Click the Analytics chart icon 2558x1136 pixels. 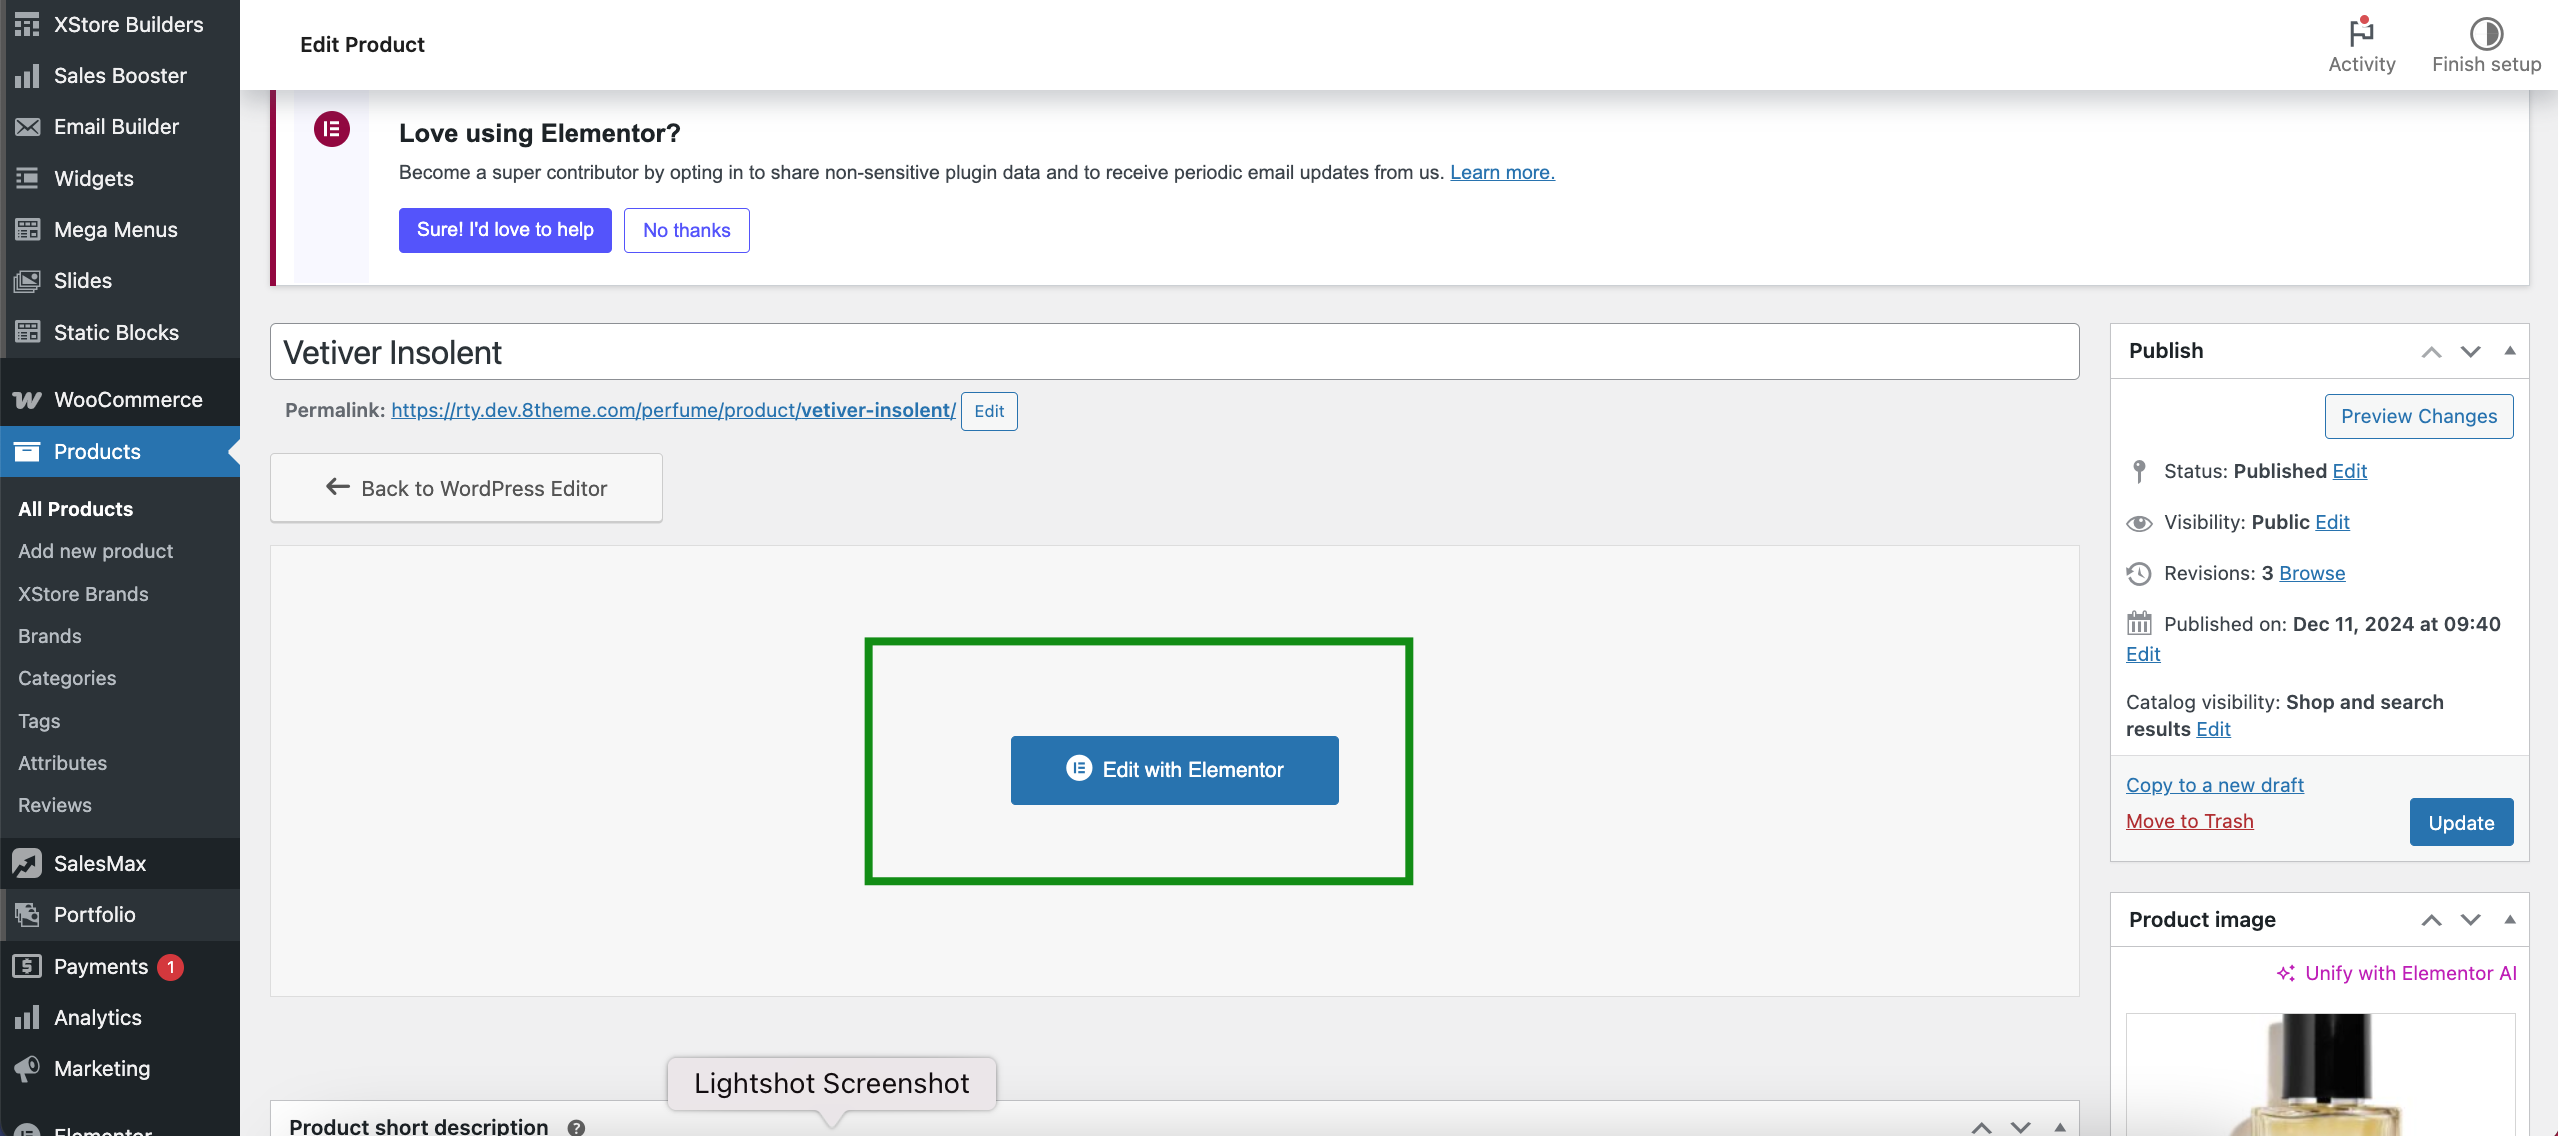coord(27,1018)
